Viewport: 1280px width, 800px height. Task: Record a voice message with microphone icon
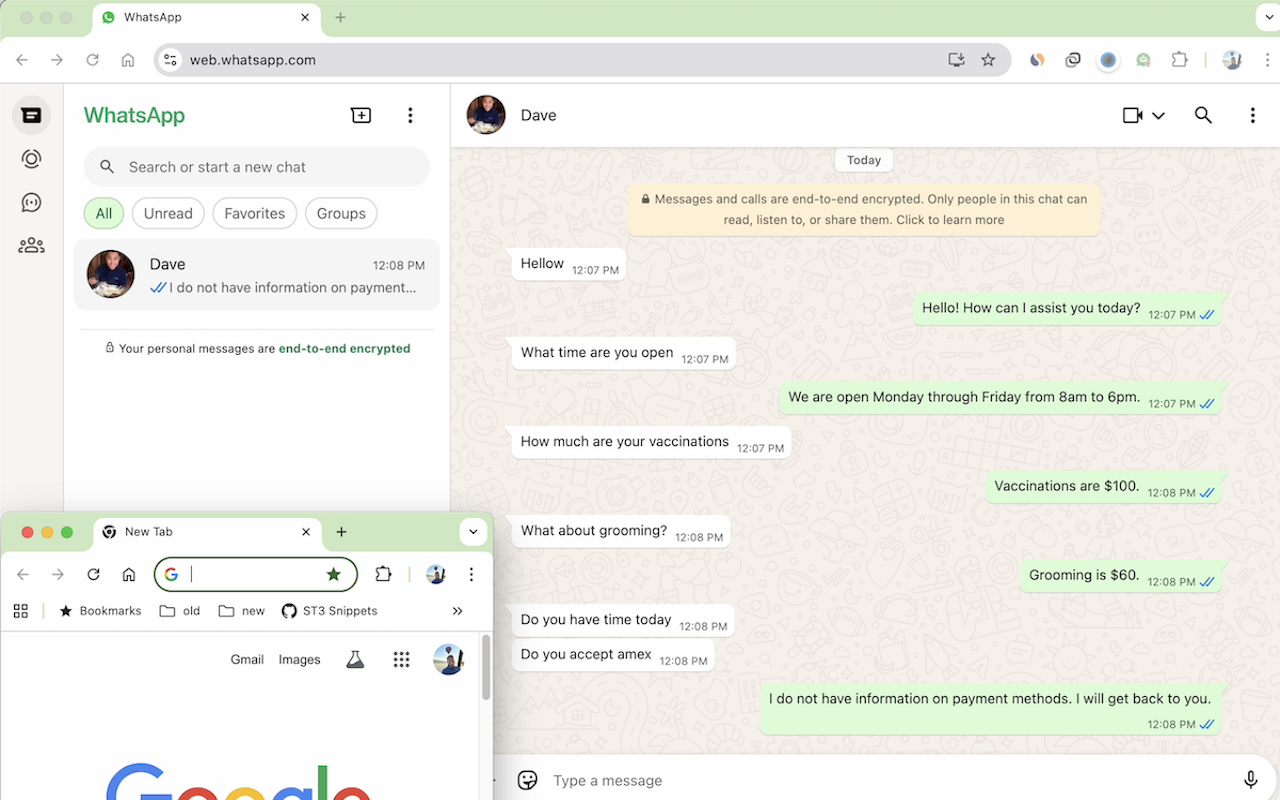click(1250, 780)
